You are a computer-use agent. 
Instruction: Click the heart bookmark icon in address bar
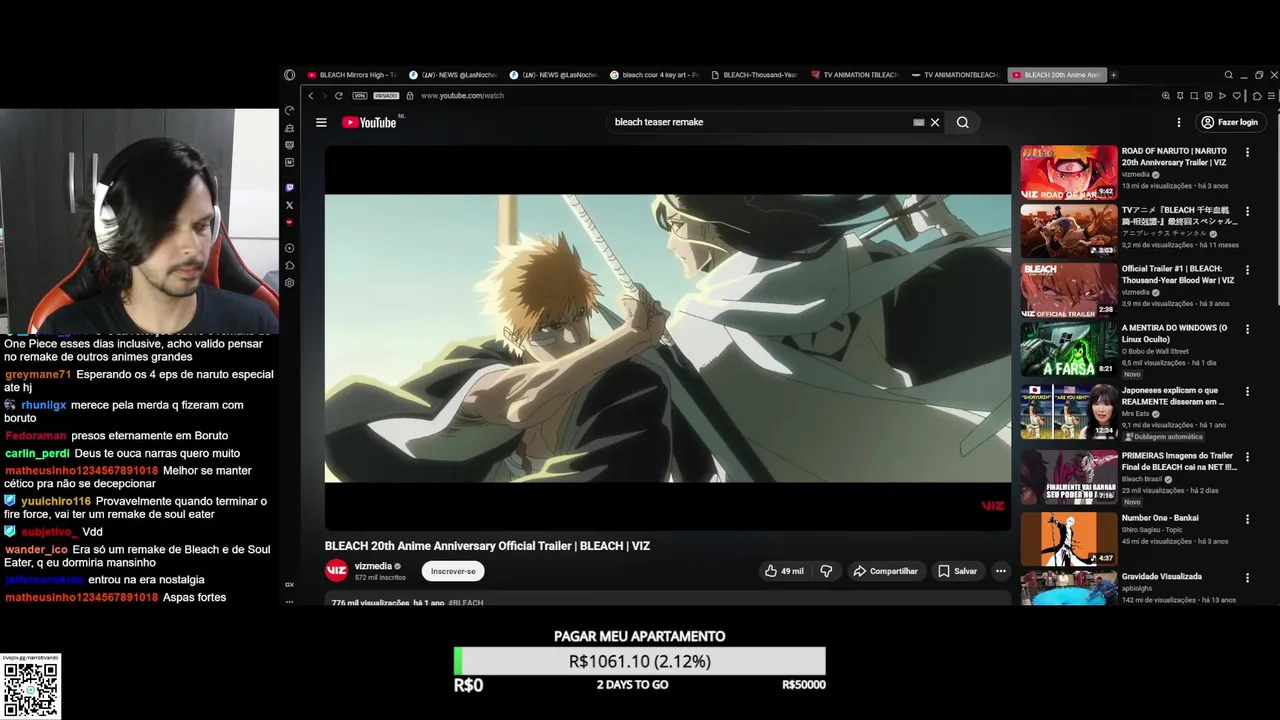pos(1237,96)
